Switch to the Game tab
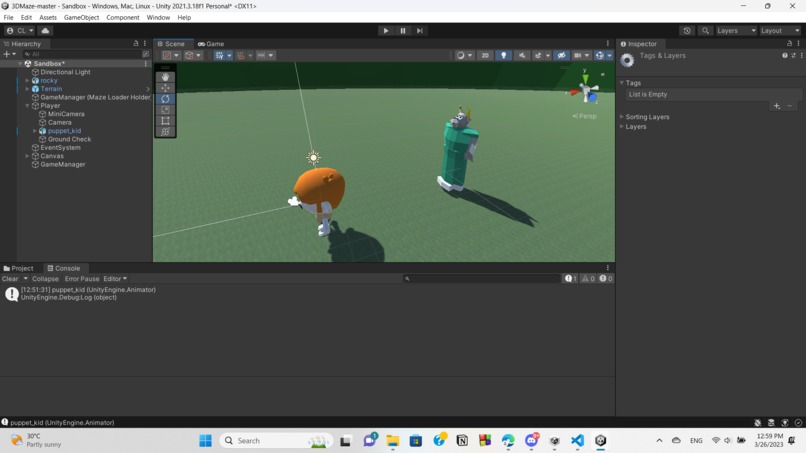The width and height of the screenshot is (806, 453). (x=211, y=44)
